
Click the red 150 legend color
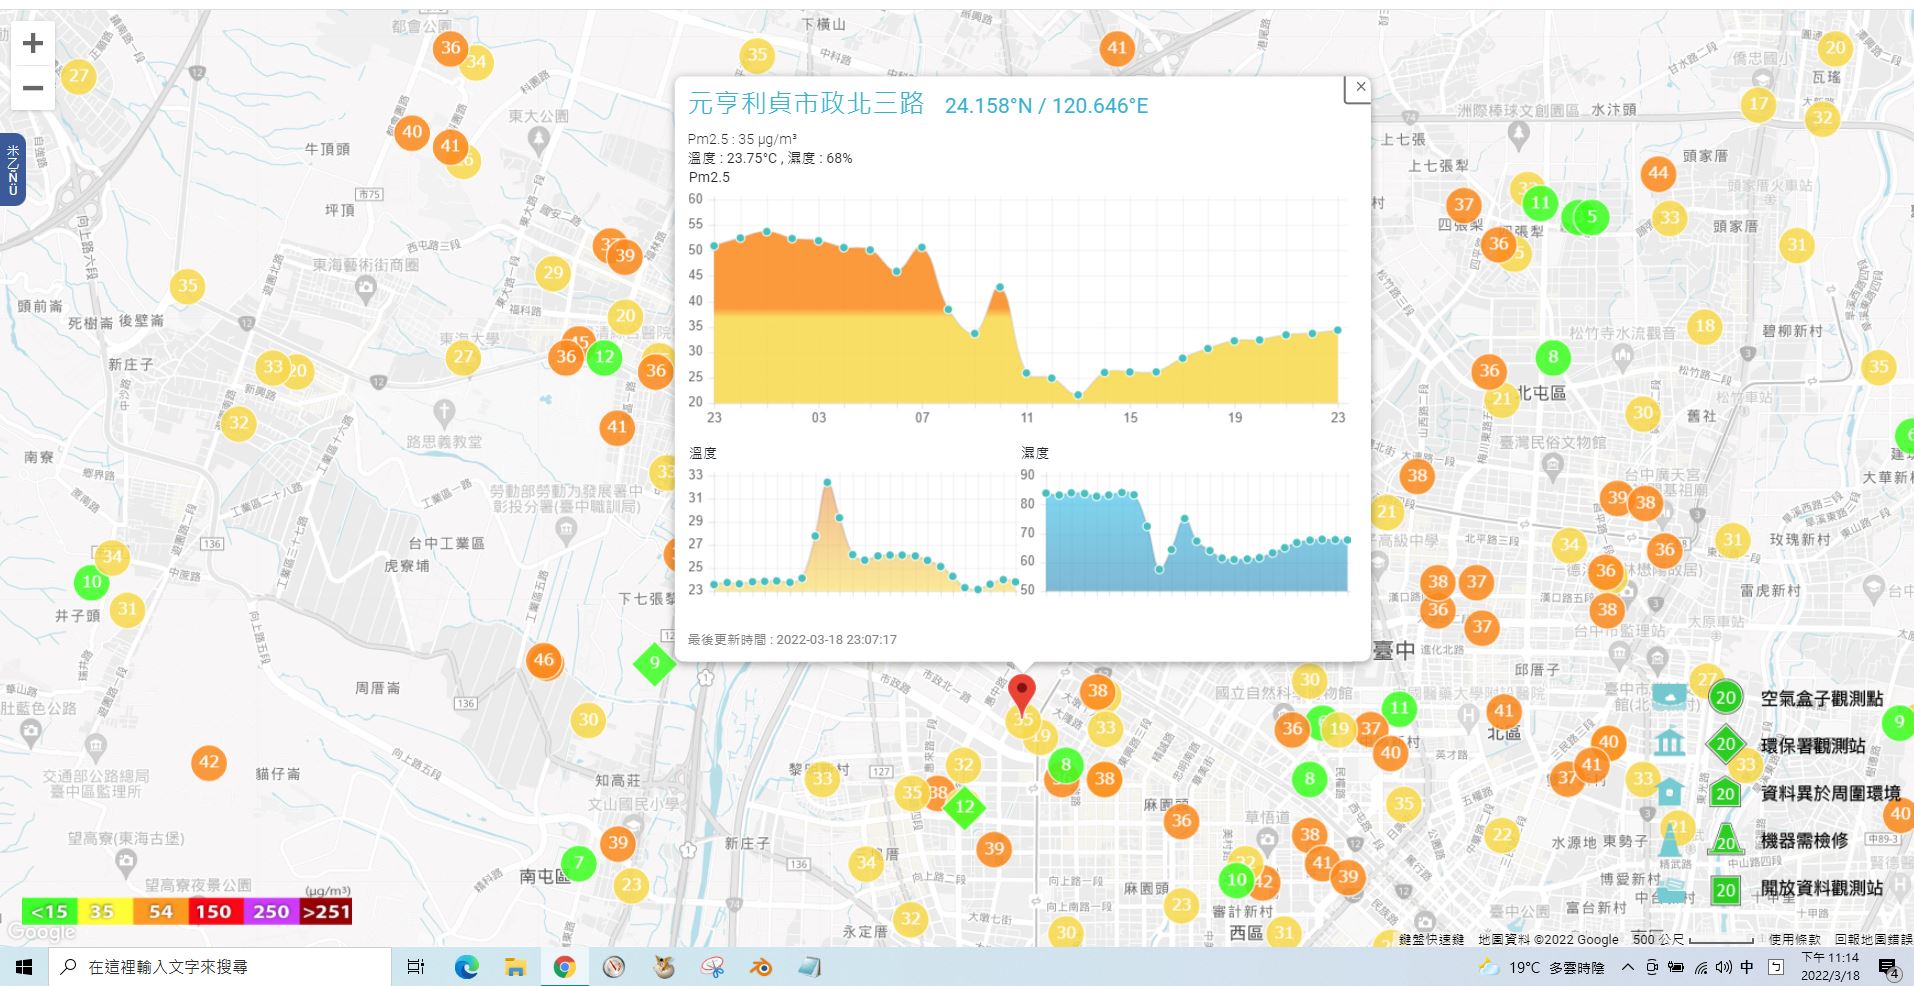pos(214,911)
